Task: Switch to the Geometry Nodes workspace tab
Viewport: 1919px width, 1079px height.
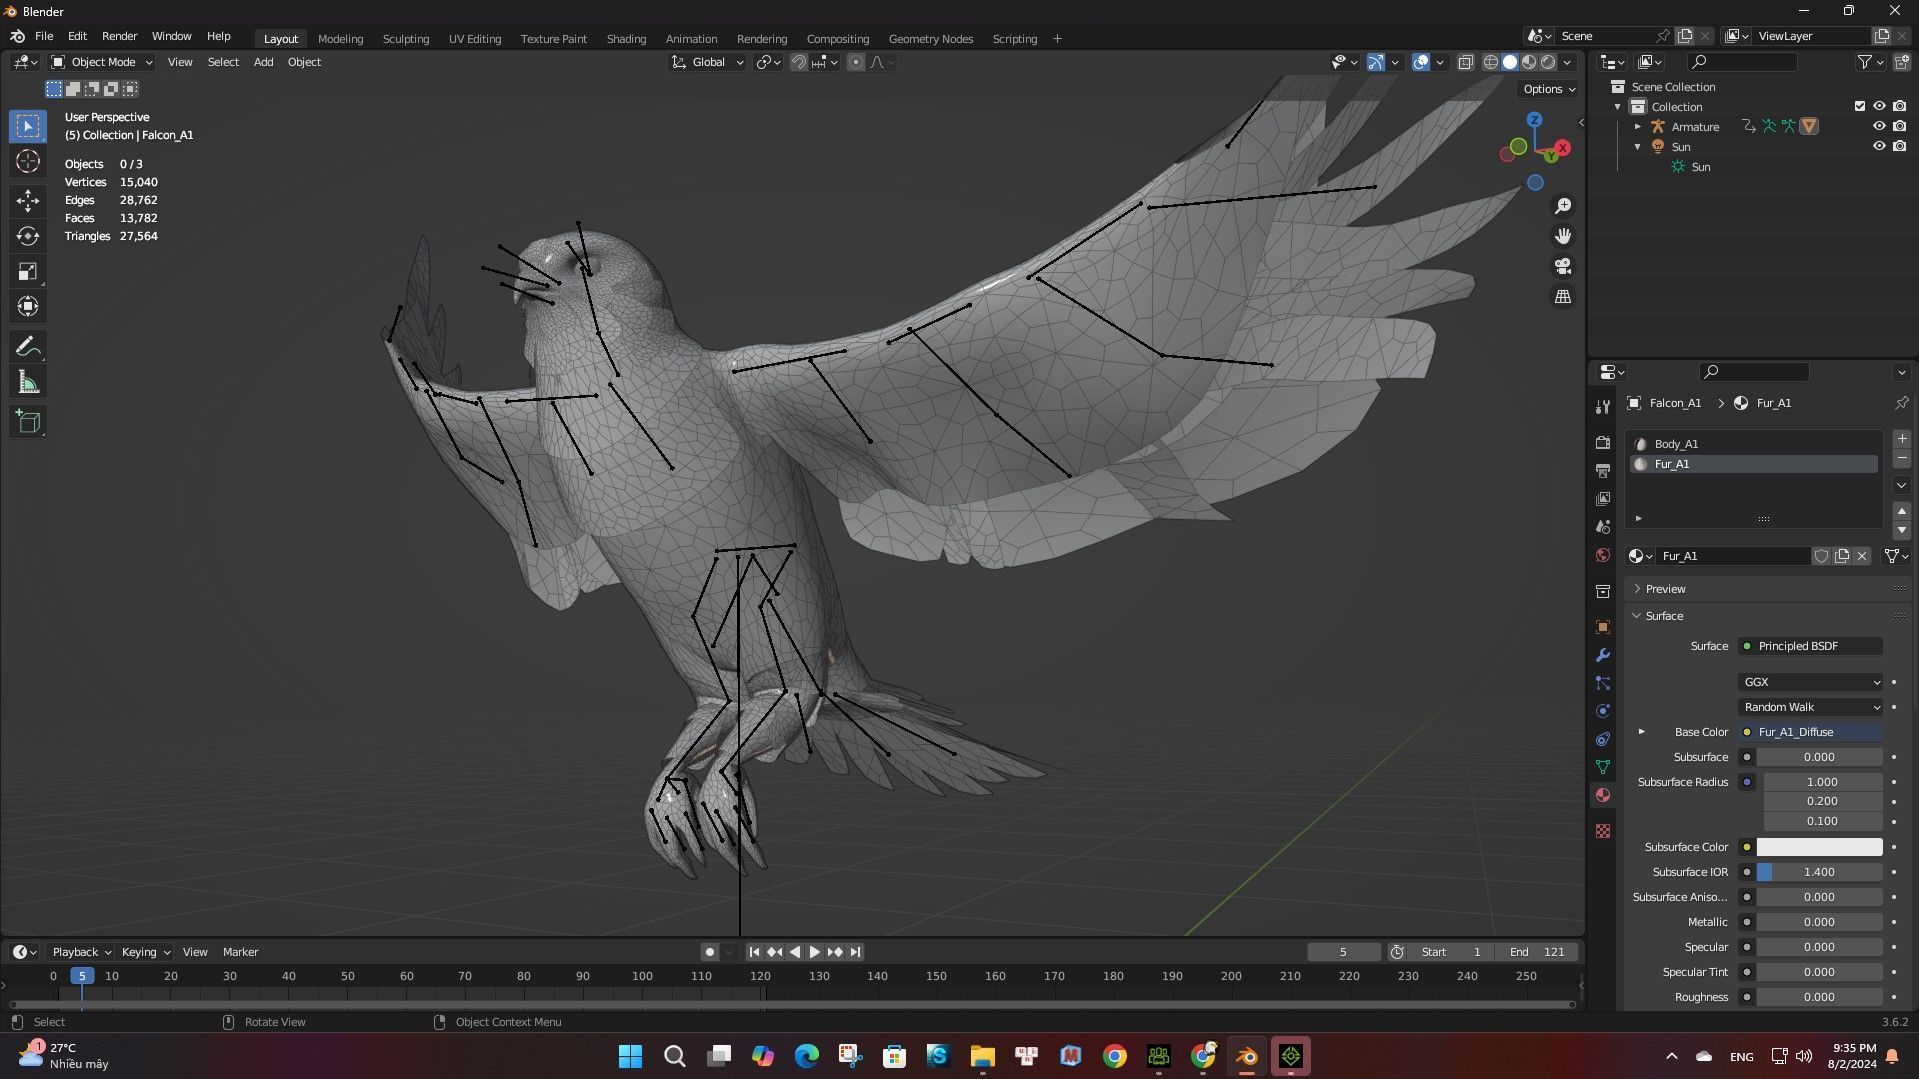Action: (930, 39)
